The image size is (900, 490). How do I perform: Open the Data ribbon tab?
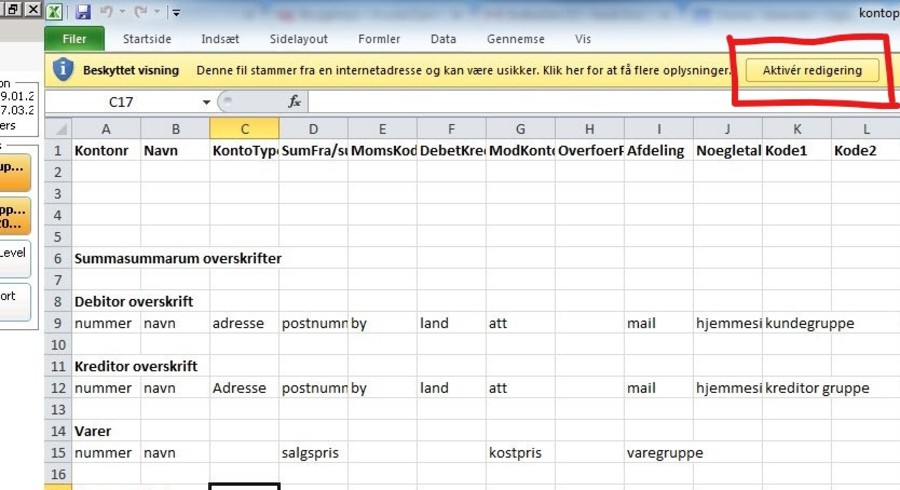point(443,39)
